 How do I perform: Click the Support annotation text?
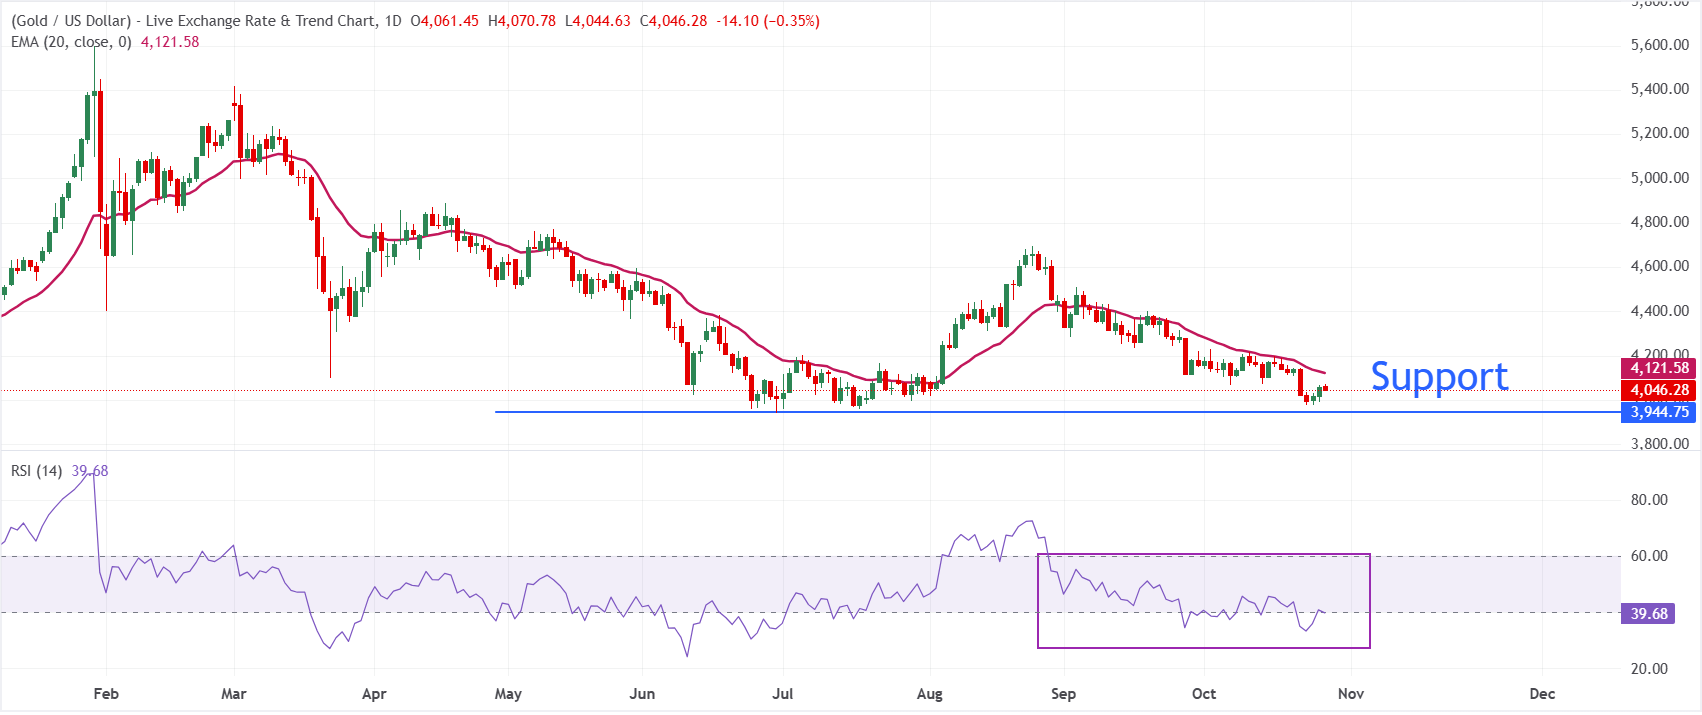[1439, 377]
